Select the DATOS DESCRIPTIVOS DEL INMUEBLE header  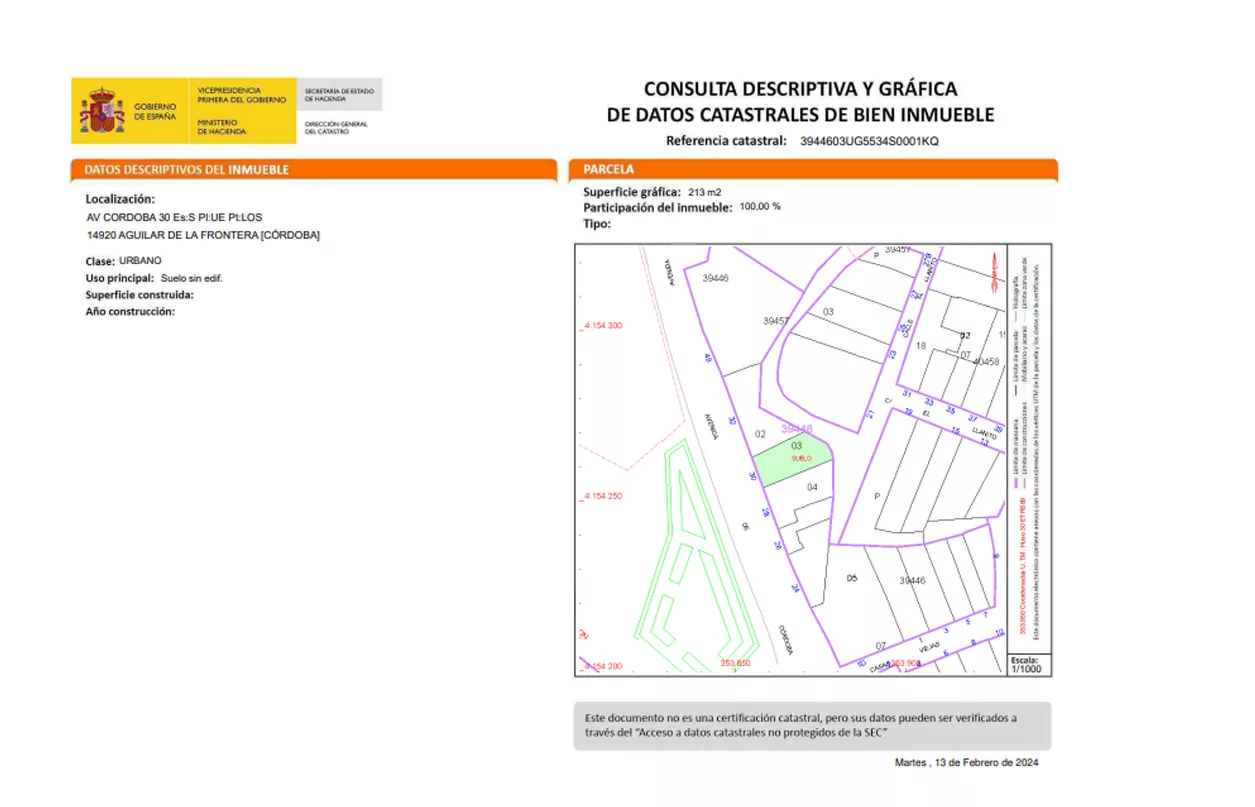[x=186, y=170]
